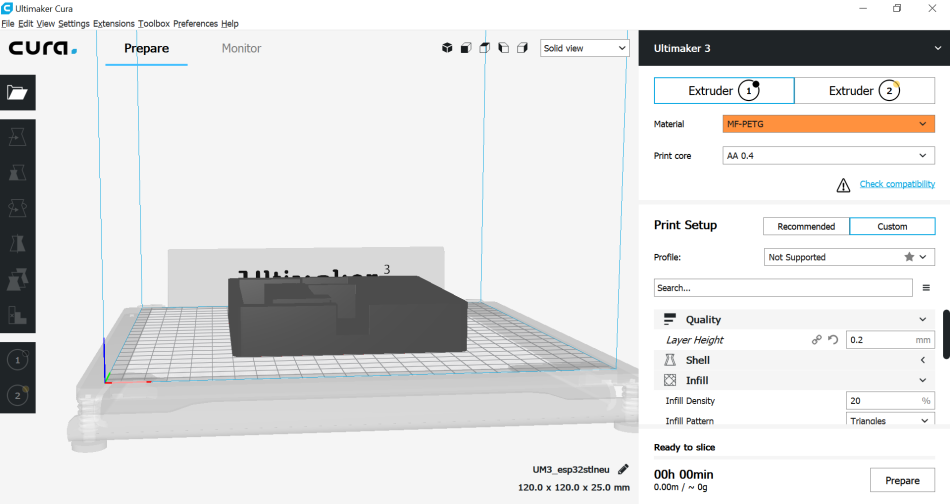Switch camera to left side view icon
This screenshot has height=504, width=950.
[503, 48]
